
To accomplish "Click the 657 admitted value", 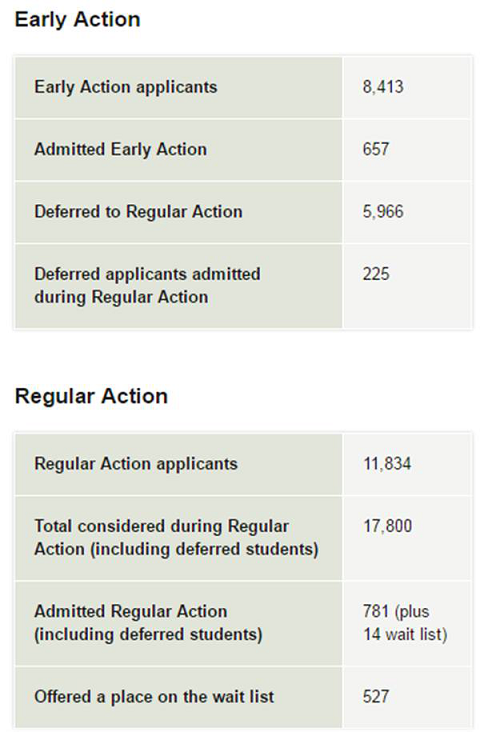I will pos(376,149).
